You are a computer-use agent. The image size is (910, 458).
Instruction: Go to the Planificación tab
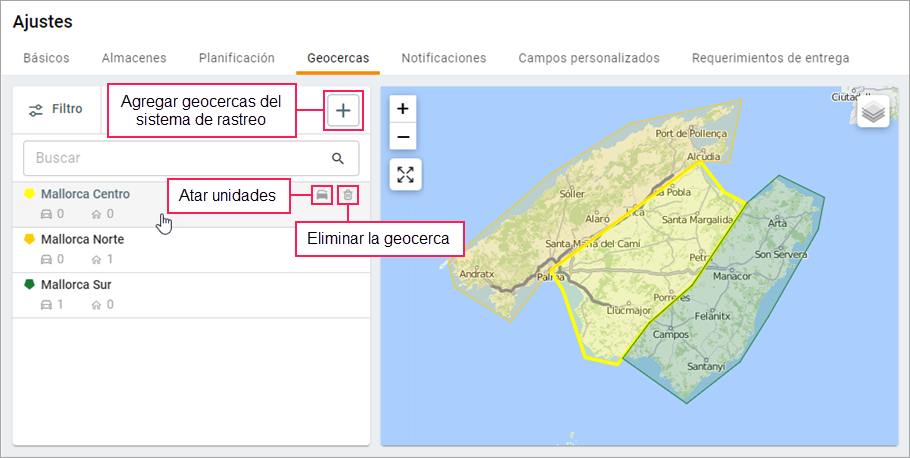tap(236, 58)
